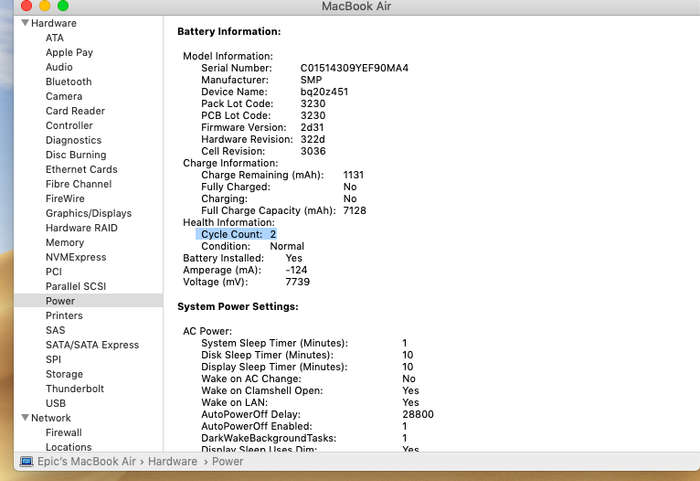Click the Voltage value 7739
The height and width of the screenshot is (481, 700).
pos(297,282)
